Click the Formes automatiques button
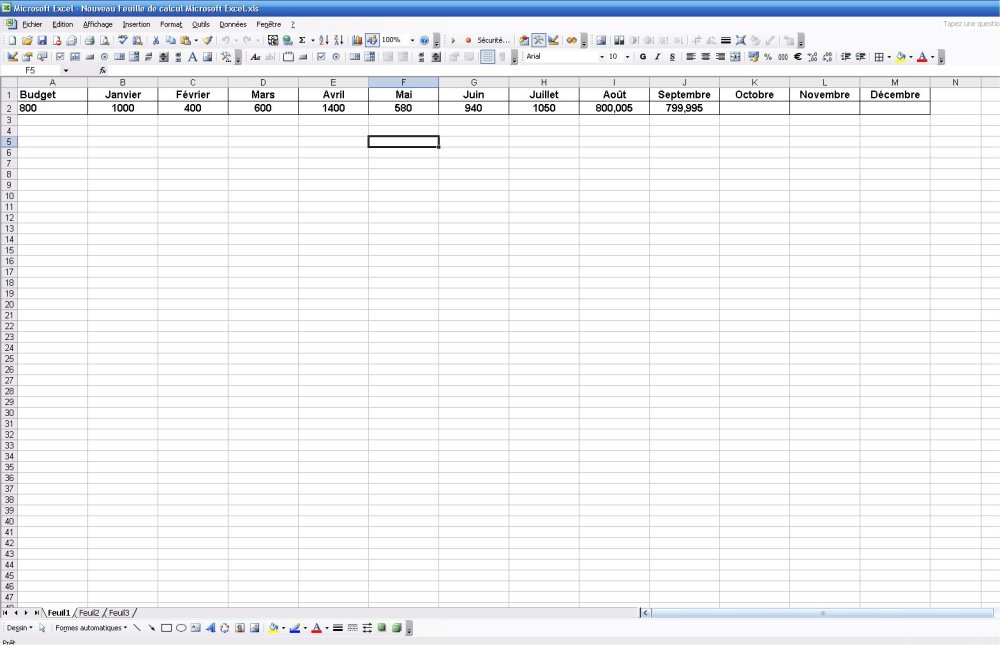 point(91,628)
